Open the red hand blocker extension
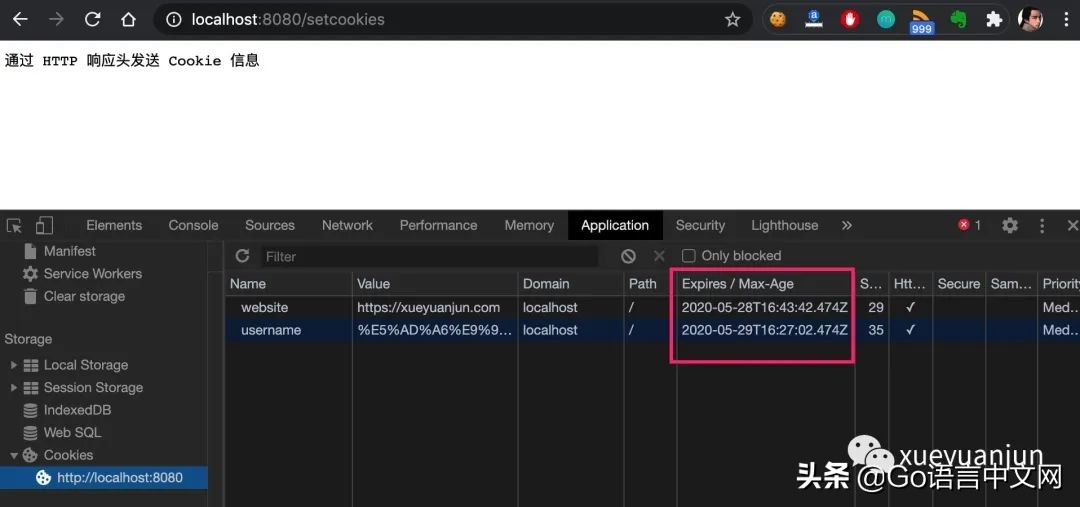The height and width of the screenshot is (507, 1080). pyautogui.click(x=849, y=19)
